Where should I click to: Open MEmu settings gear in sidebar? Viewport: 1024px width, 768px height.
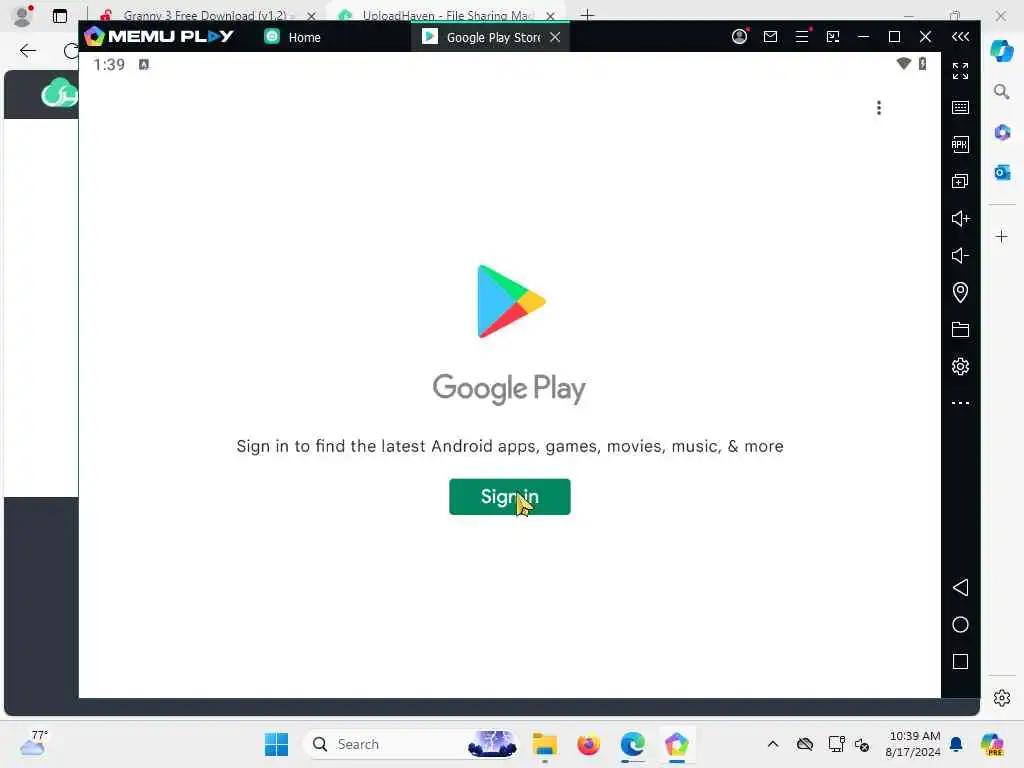pyautogui.click(x=960, y=366)
